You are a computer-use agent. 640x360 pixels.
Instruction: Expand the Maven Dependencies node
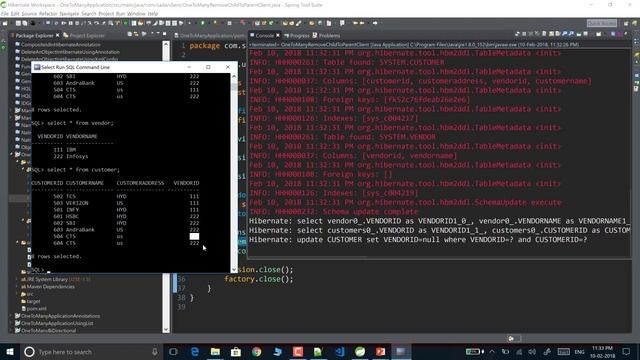(x=18, y=287)
